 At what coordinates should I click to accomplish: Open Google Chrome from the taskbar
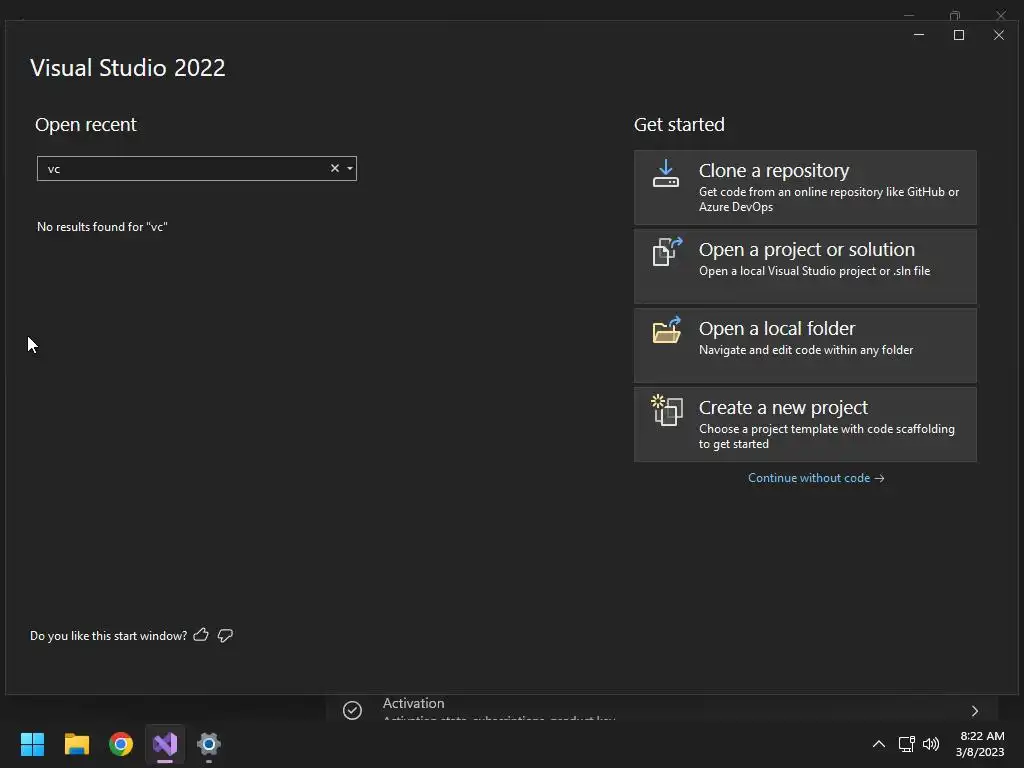tap(121, 744)
